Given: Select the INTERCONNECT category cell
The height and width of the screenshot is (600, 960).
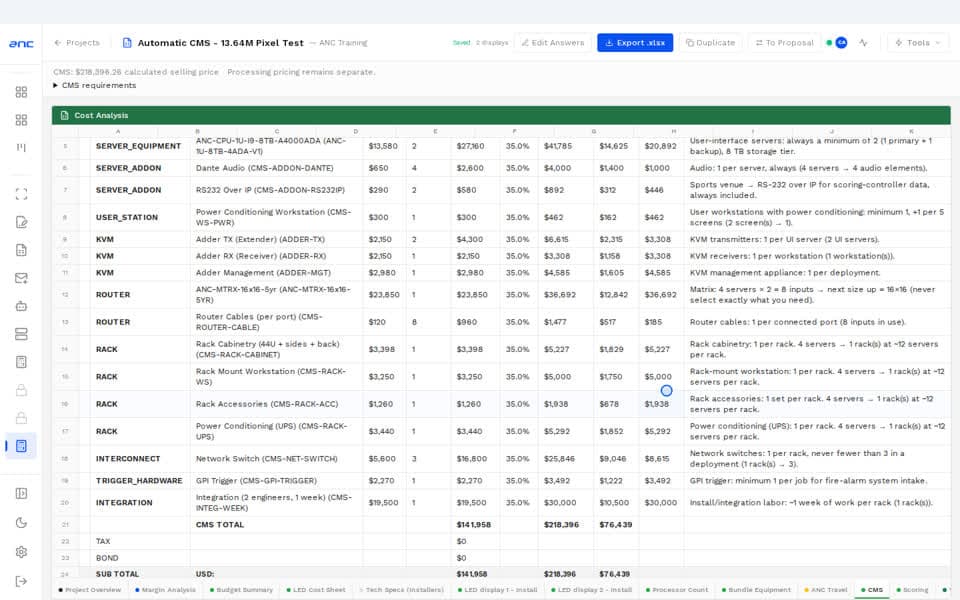Looking at the screenshot, I should pos(140,459).
